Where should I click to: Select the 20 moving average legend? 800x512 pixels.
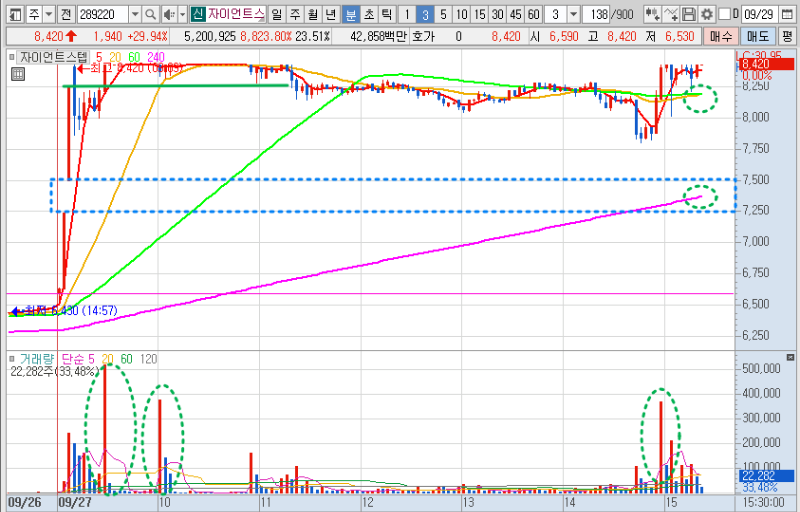116,57
